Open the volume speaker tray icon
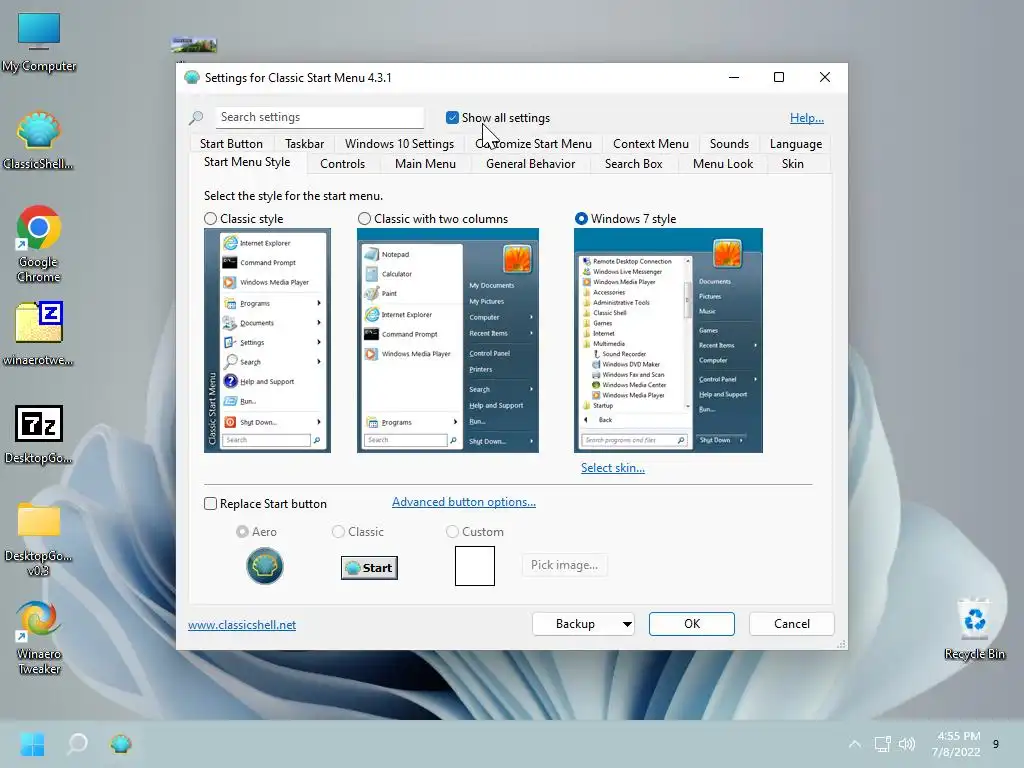 coord(907,744)
